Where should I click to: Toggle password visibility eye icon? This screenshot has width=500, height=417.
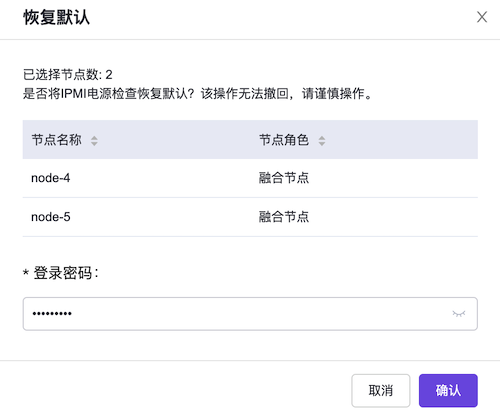click(459, 314)
